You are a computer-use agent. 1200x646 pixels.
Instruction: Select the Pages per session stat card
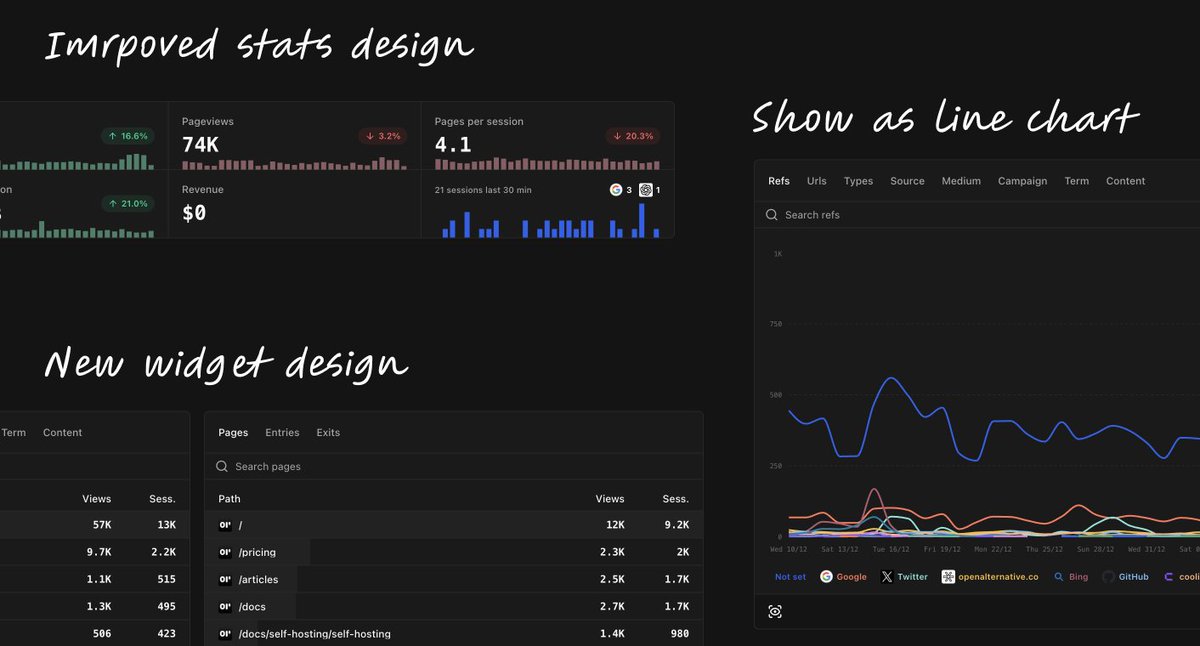(x=547, y=136)
